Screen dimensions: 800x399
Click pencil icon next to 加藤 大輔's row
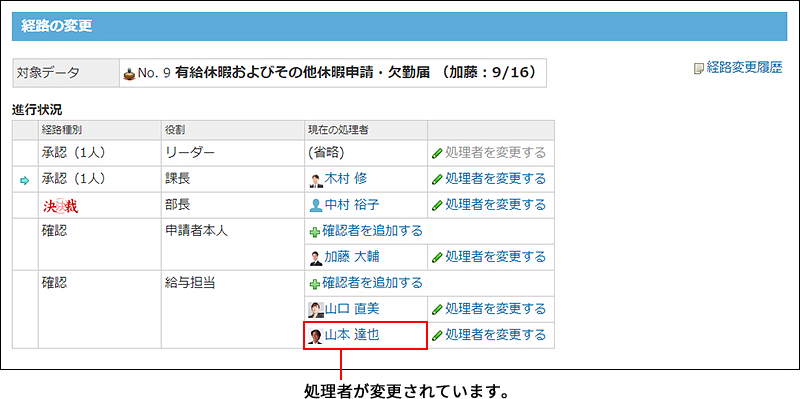(437, 258)
